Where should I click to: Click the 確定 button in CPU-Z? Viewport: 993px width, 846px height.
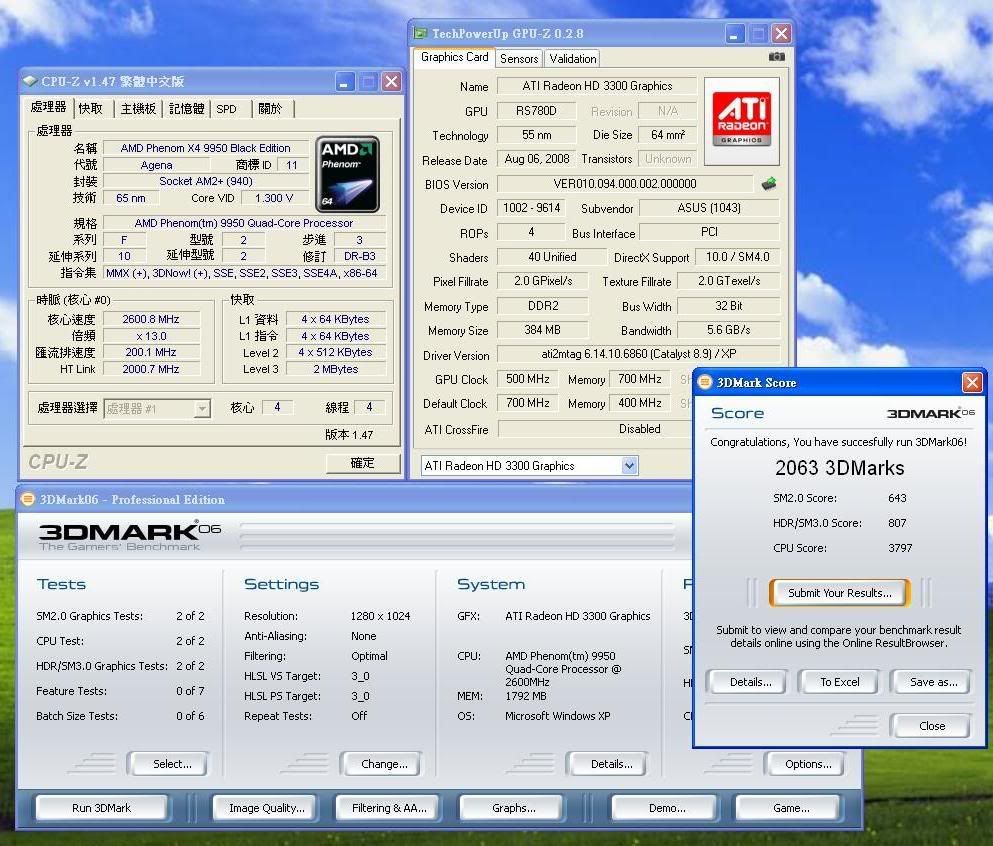[x=363, y=463]
